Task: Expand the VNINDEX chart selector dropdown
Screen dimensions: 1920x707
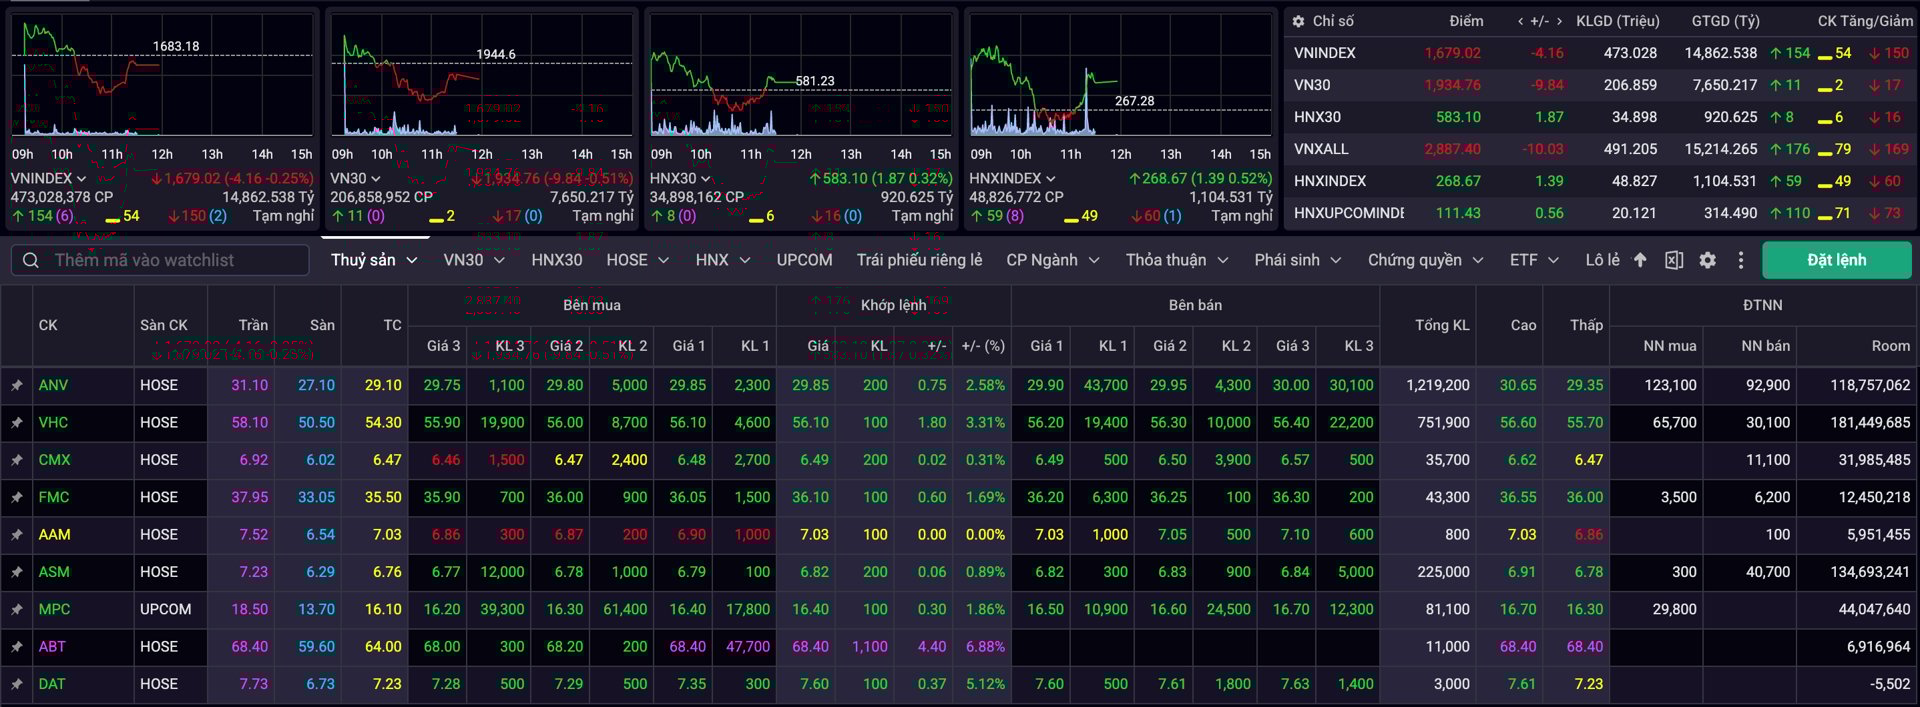Action: click(81, 179)
